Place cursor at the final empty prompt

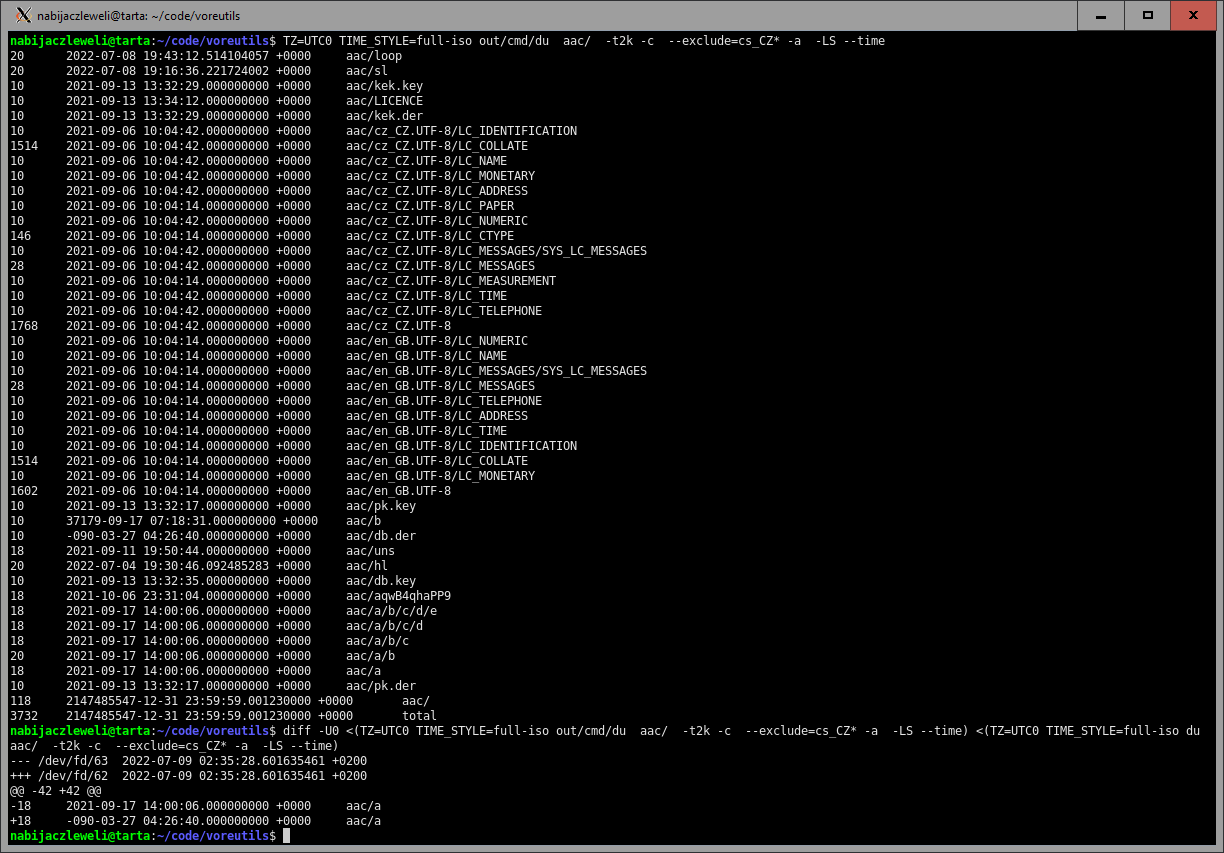click(x=286, y=836)
